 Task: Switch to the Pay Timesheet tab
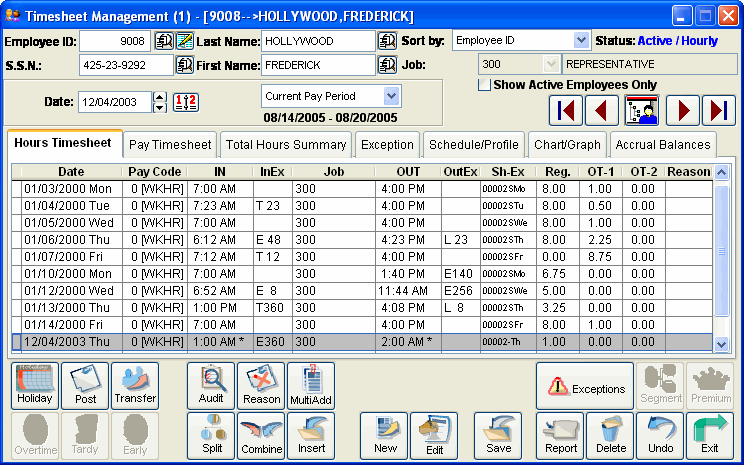170,145
